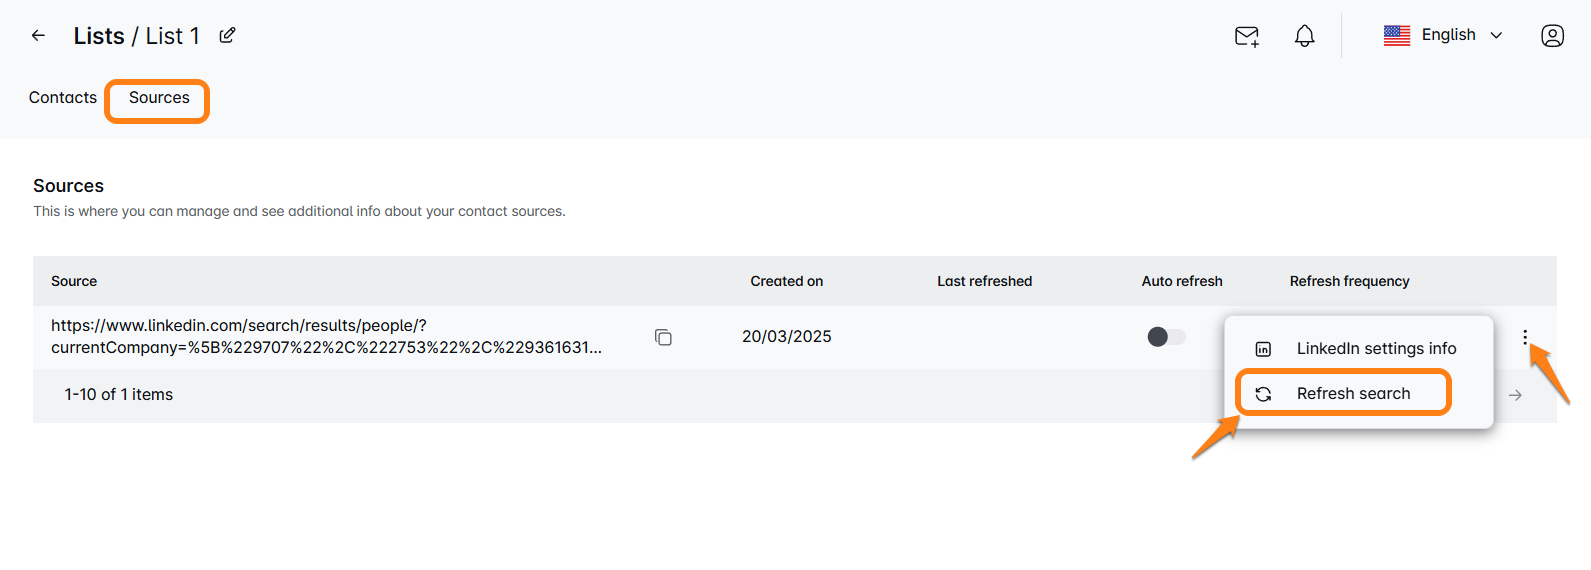1591x570 pixels.
Task: Switch to the Sources tab
Action: [159, 98]
